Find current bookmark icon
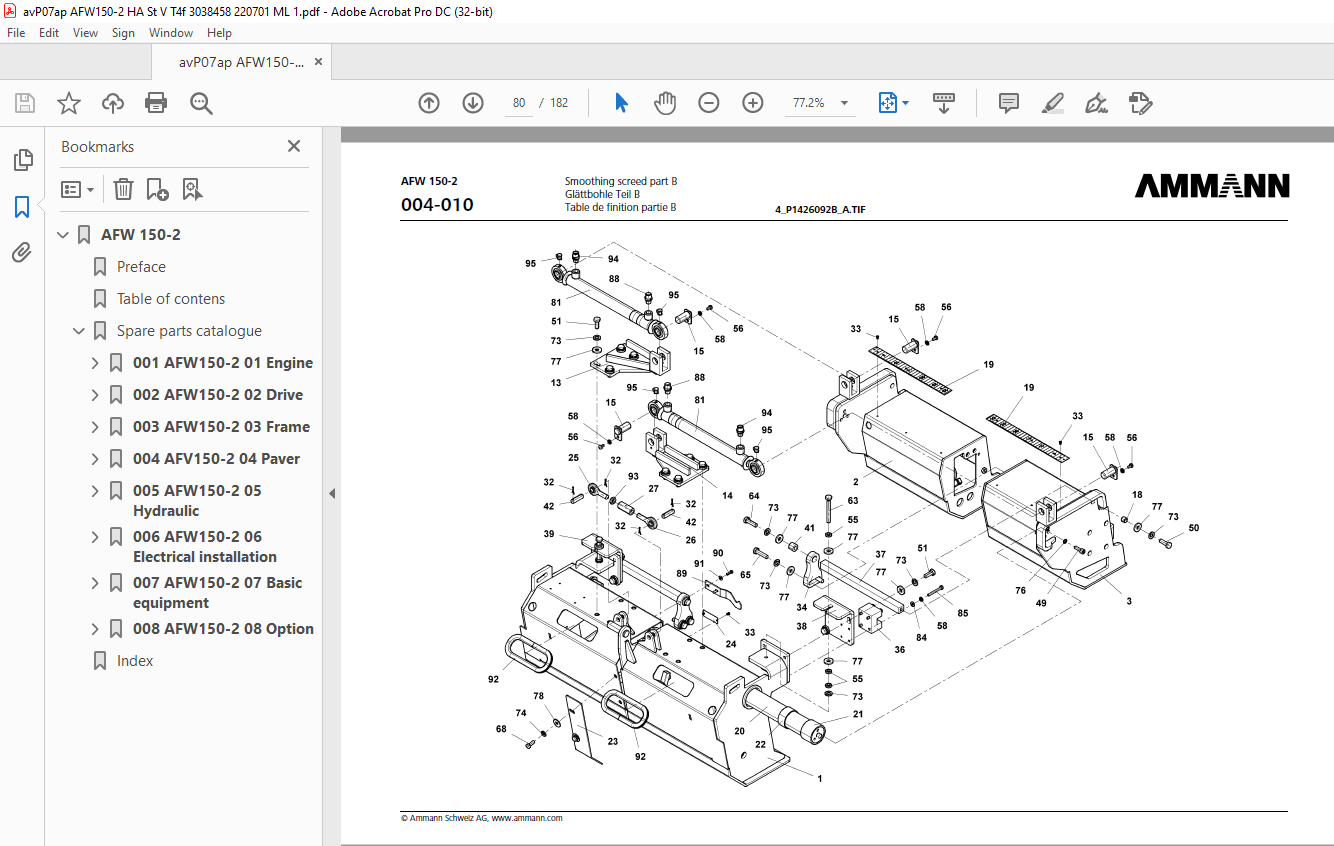The width and height of the screenshot is (1334, 846). (192, 189)
